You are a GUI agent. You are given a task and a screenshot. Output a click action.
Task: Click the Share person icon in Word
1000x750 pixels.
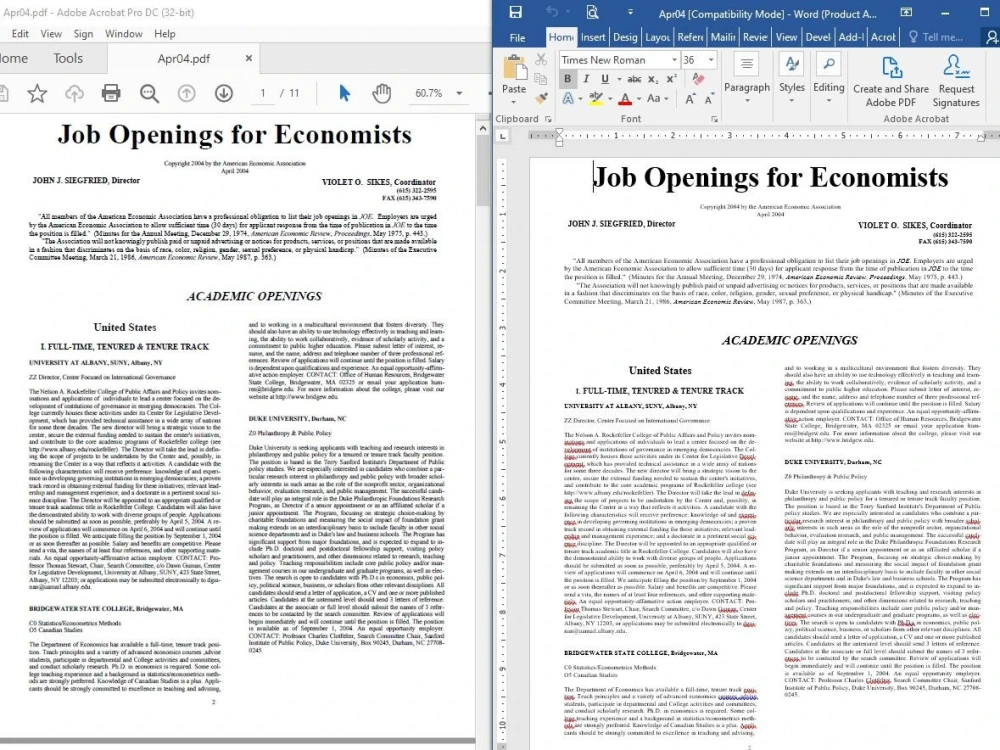point(991,38)
